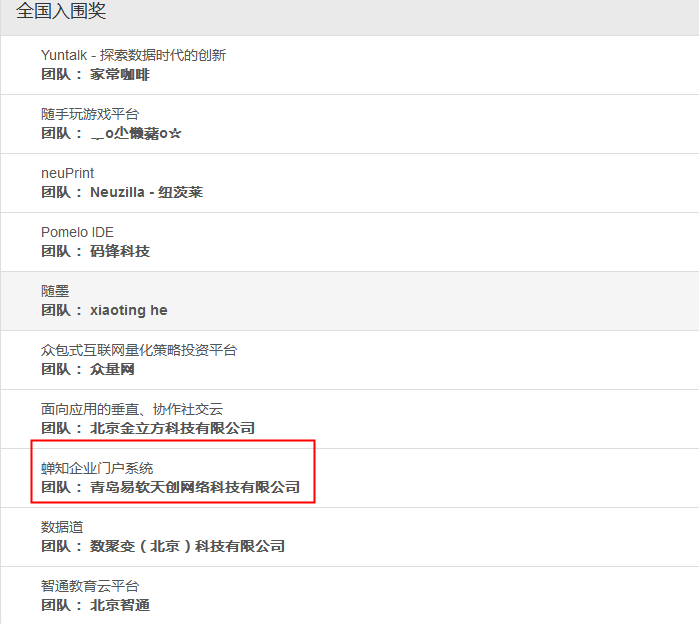Select team 数聚变（北京）科技有限公司

tap(187, 546)
